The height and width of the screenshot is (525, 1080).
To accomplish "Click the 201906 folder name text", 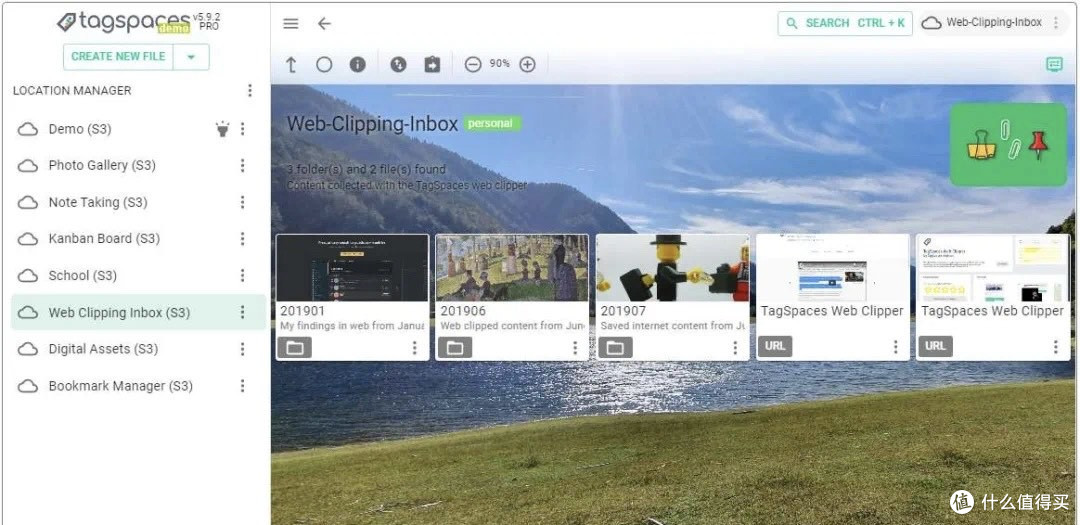I will click(x=463, y=311).
